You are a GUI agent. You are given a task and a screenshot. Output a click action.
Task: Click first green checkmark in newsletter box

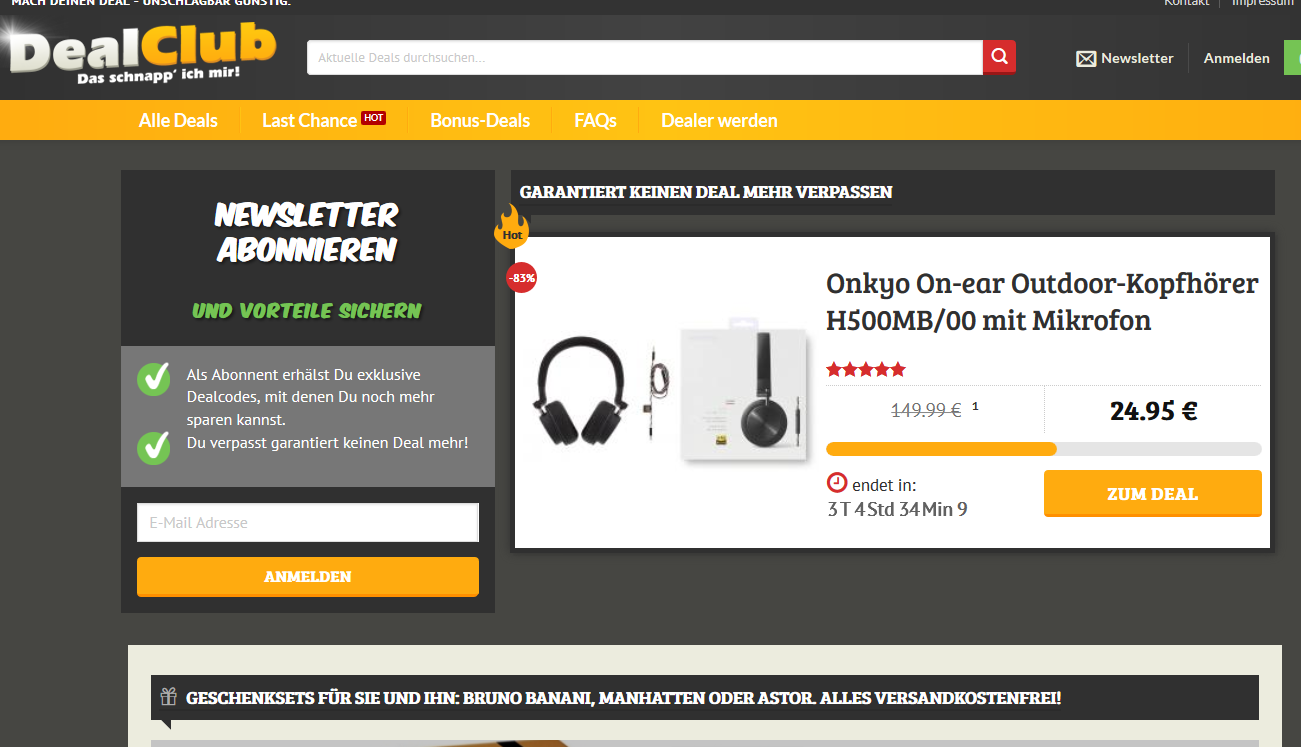pos(154,378)
